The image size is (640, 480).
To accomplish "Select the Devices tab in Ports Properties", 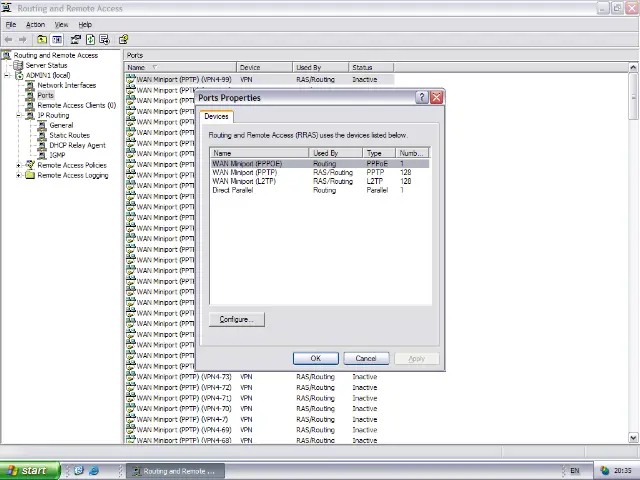I will [x=216, y=116].
